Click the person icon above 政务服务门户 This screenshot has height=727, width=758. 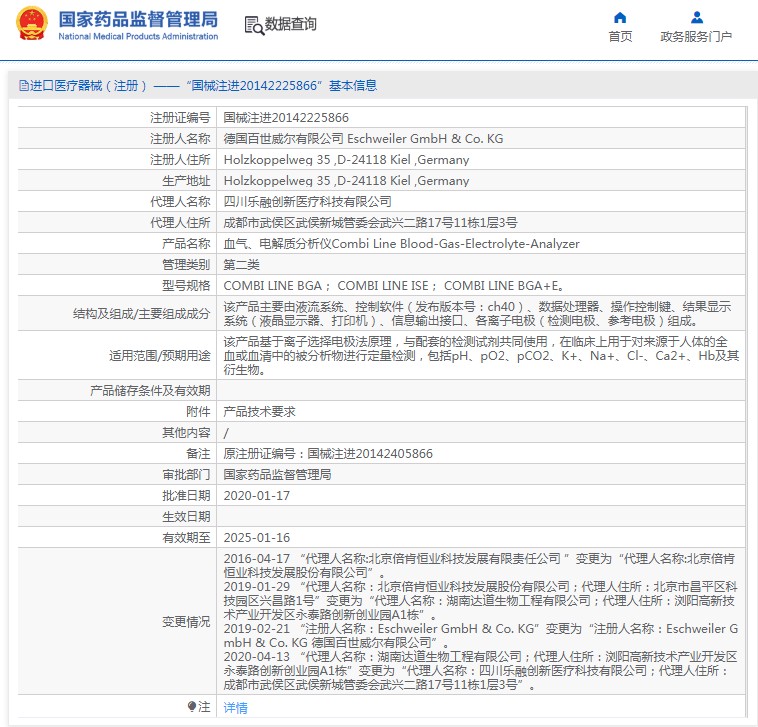click(x=696, y=17)
